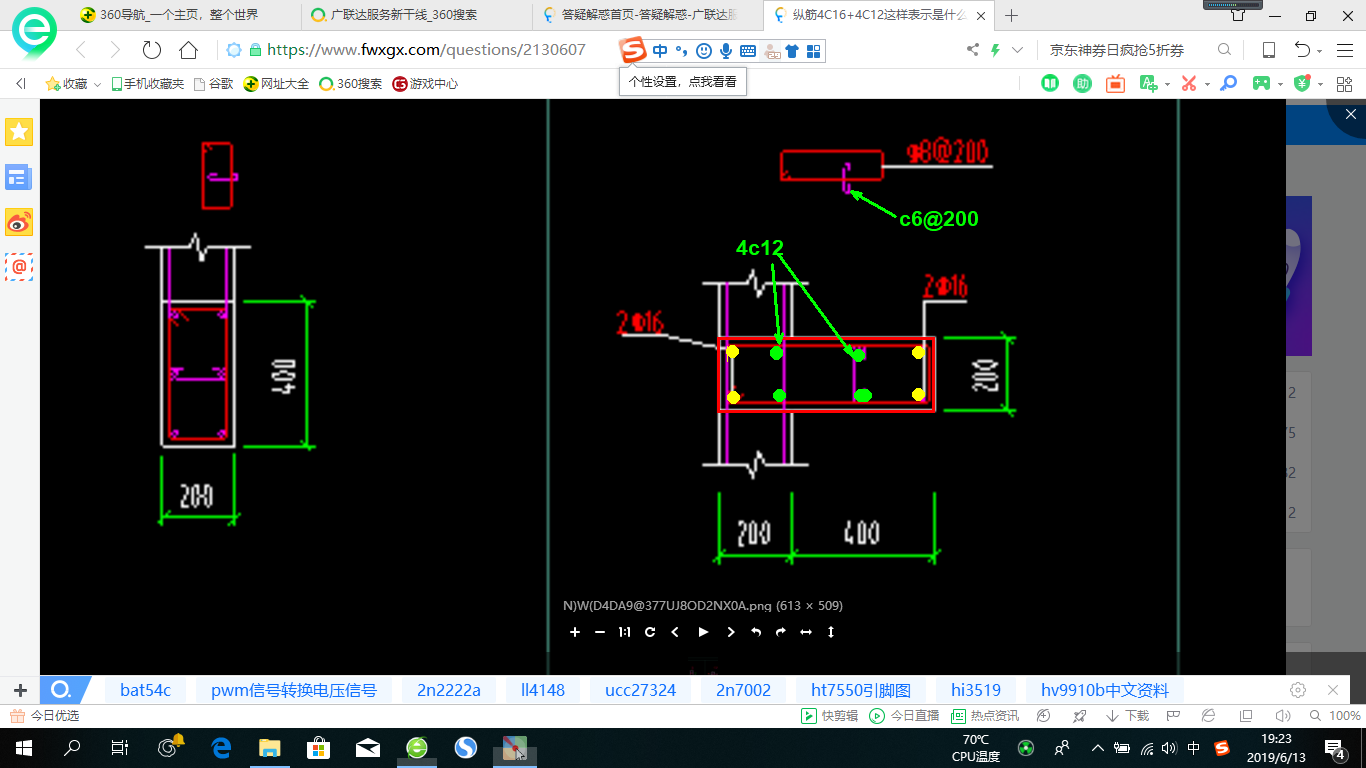The width and height of the screenshot is (1366, 768).
Task: Open the blue key password extension
Action: click(1229, 84)
